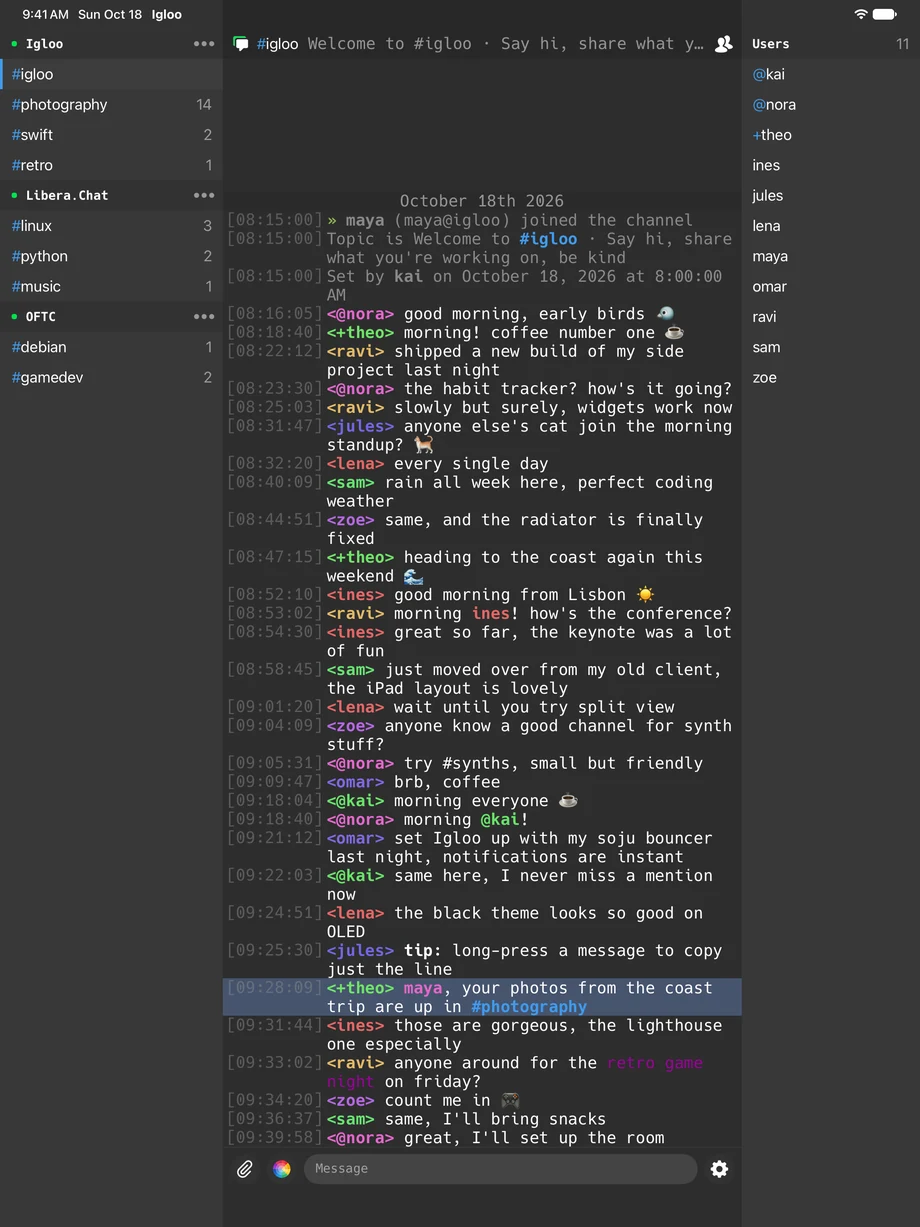Image resolution: width=920 pixels, height=1227 pixels.
Task: Open the attachment paperclip button
Action: (x=244, y=1169)
